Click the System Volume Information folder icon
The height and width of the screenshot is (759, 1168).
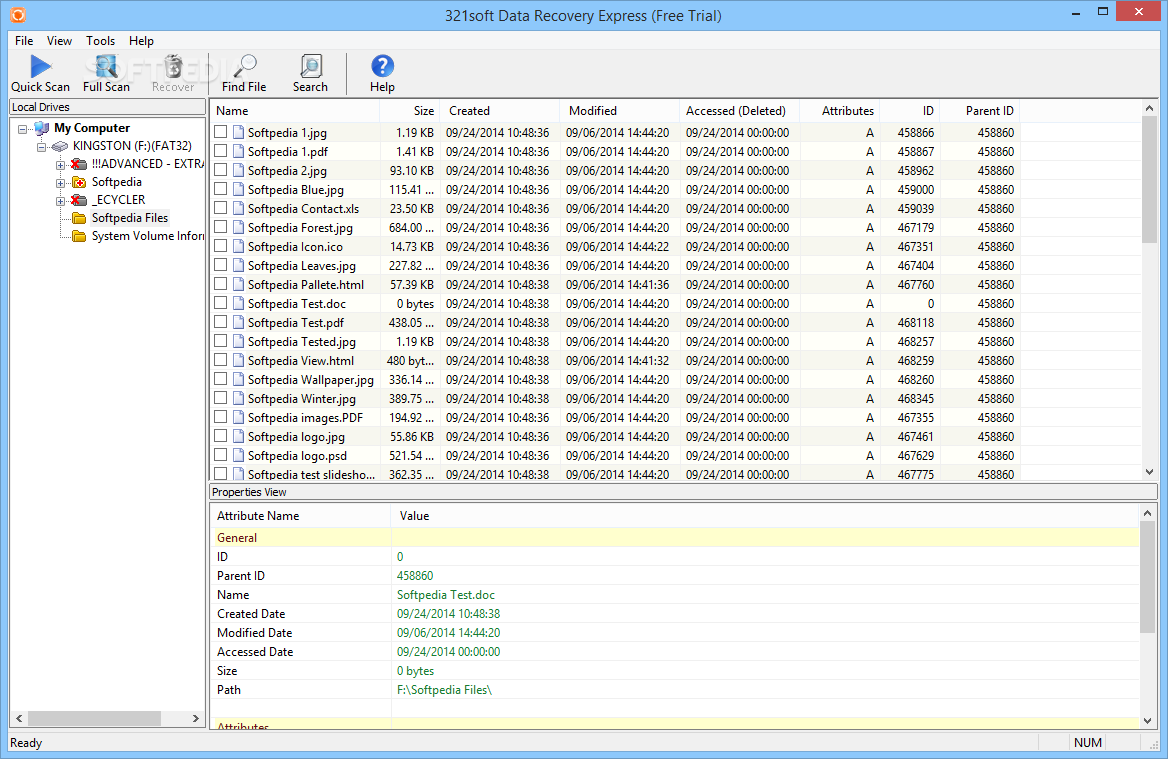(x=79, y=236)
